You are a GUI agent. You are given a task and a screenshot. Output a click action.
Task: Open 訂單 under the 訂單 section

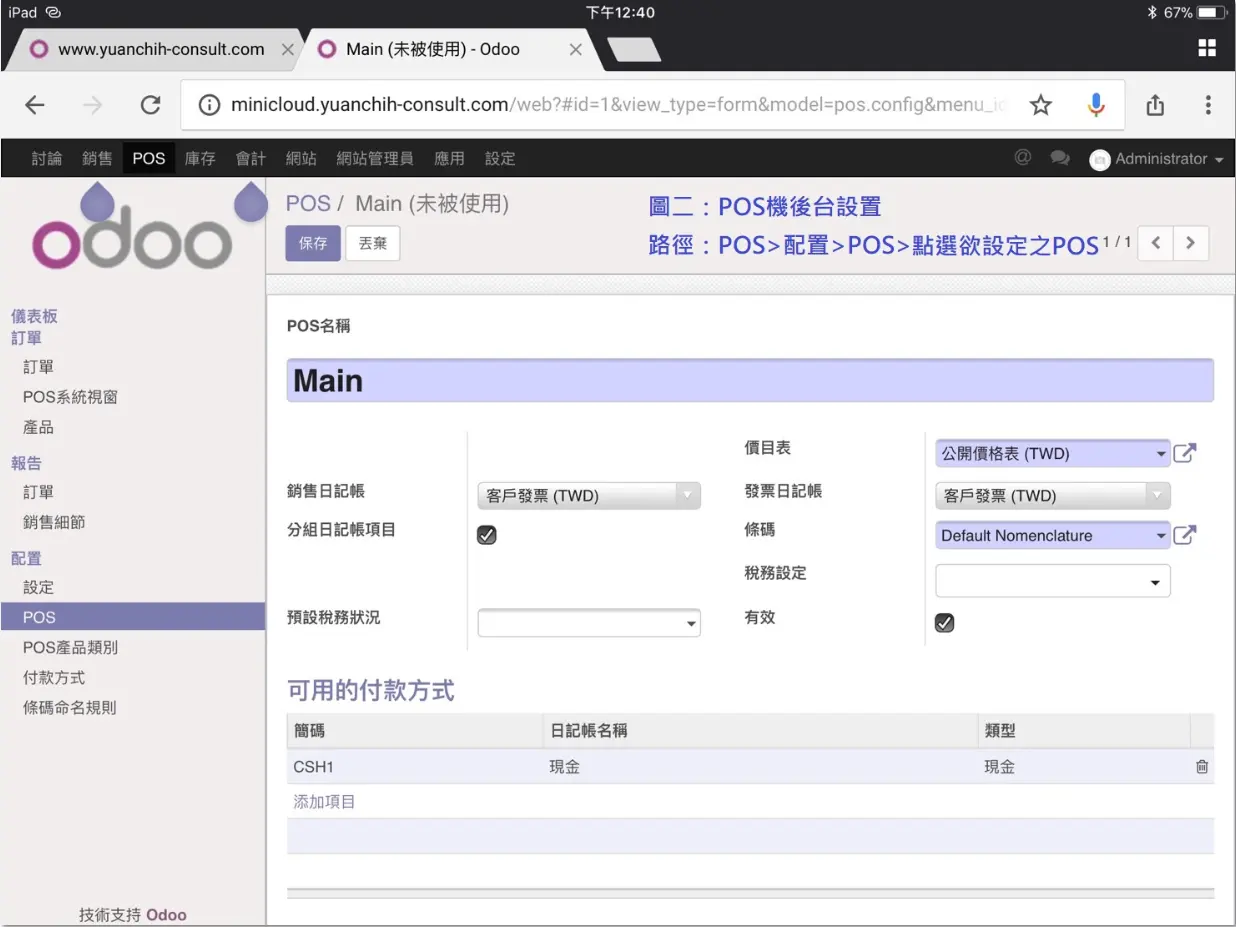38,367
